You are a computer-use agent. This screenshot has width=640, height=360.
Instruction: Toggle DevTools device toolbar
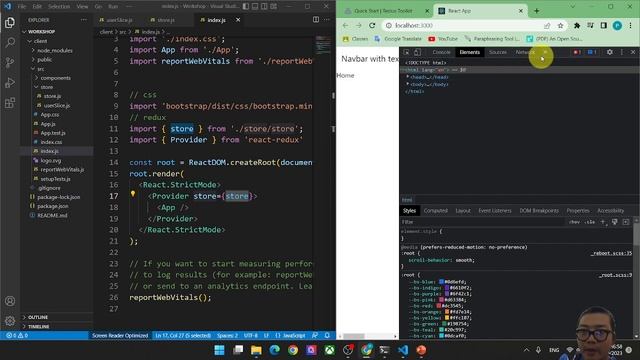click(x=417, y=52)
